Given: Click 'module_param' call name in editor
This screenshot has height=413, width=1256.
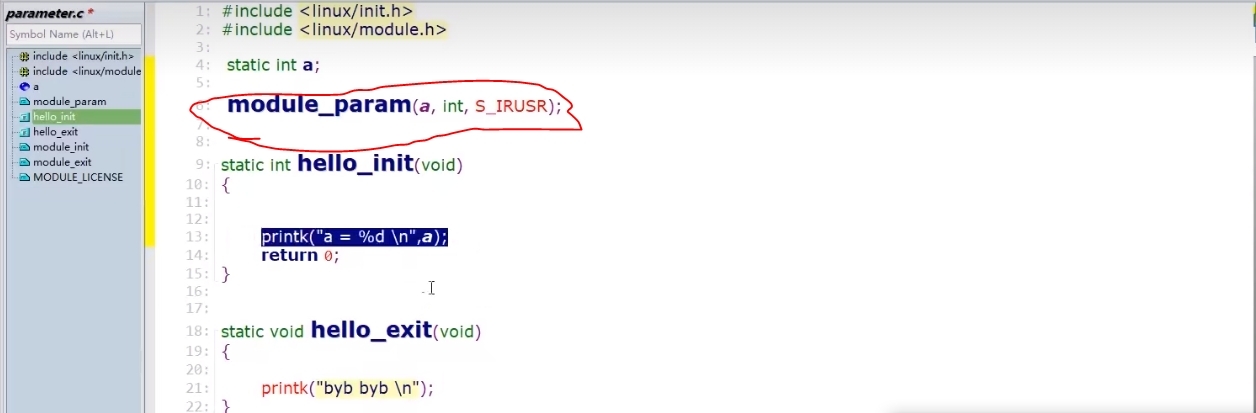Looking at the screenshot, I should point(320,104).
